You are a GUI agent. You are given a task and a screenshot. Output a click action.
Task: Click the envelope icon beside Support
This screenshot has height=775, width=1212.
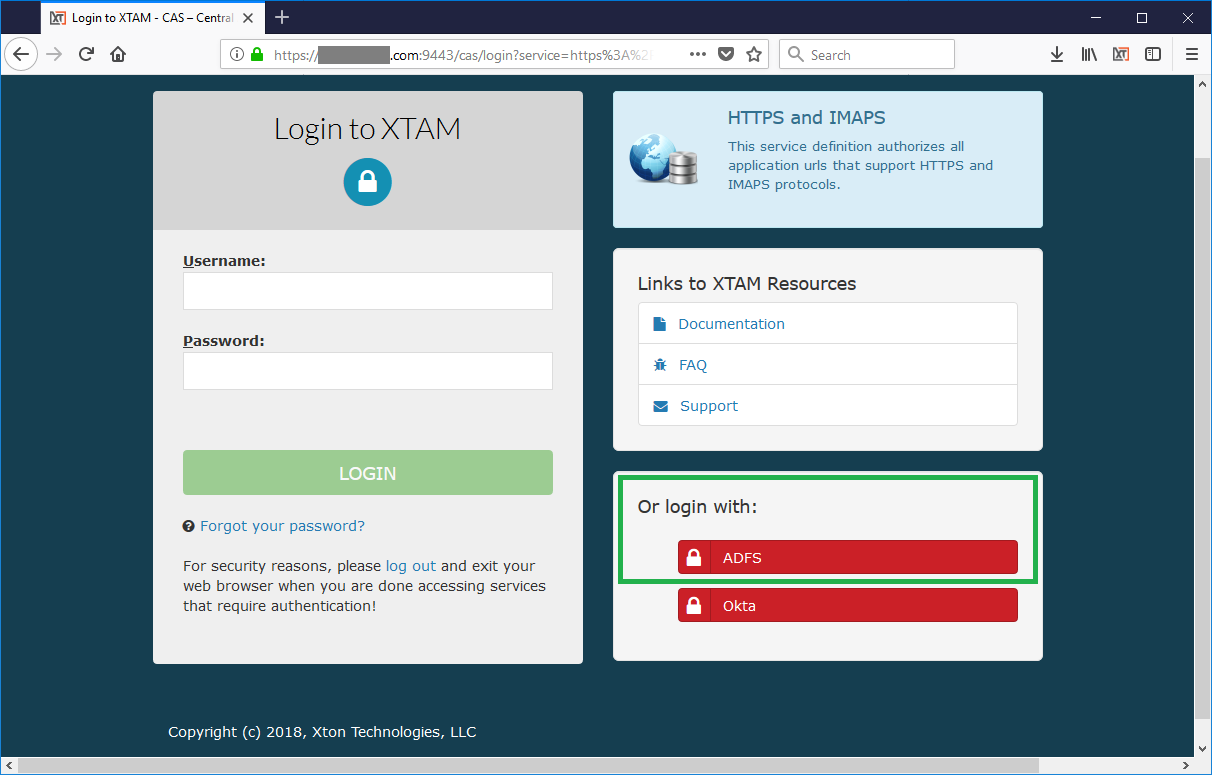click(x=659, y=405)
